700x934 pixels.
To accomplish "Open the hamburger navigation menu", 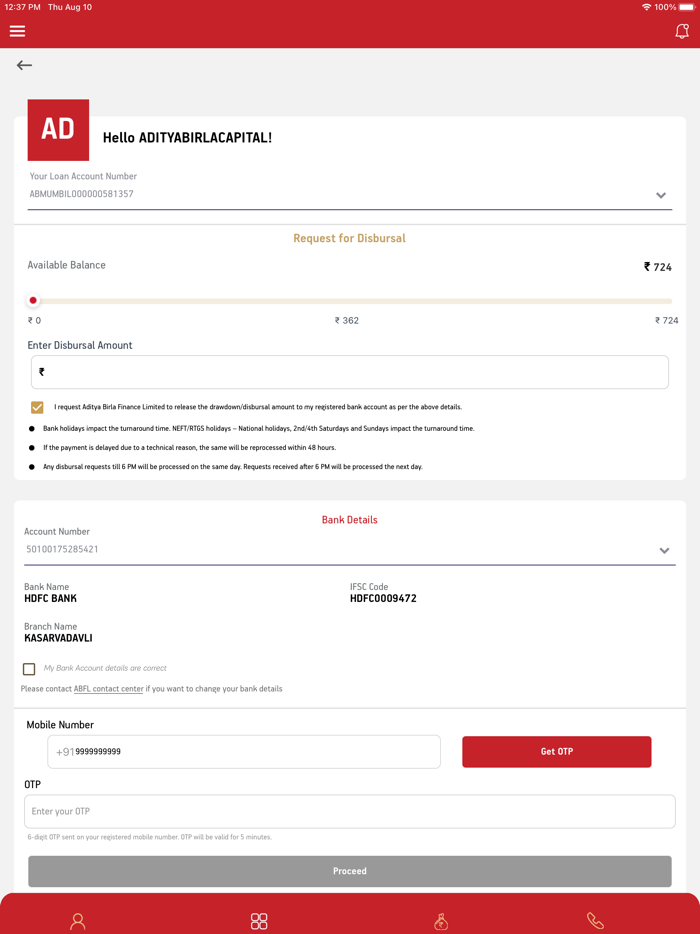I will pyautogui.click(x=17, y=30).
